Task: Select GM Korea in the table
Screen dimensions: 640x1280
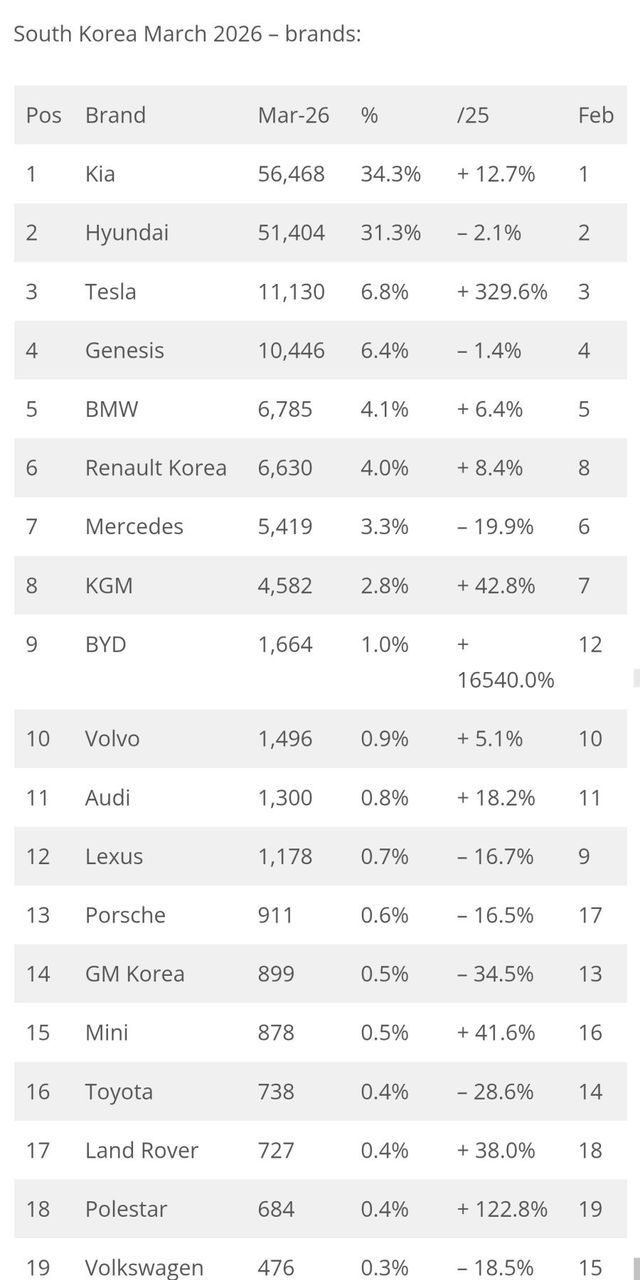Action: click(x=135, y=974)
